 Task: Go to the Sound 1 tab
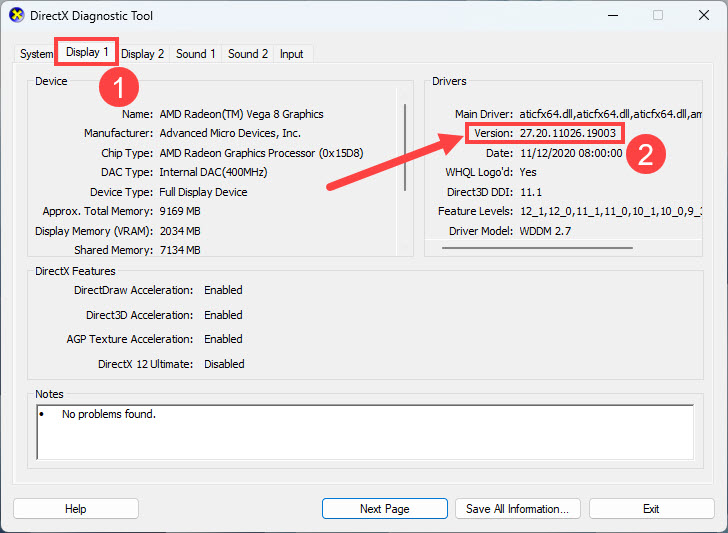[x=196, y=54]
